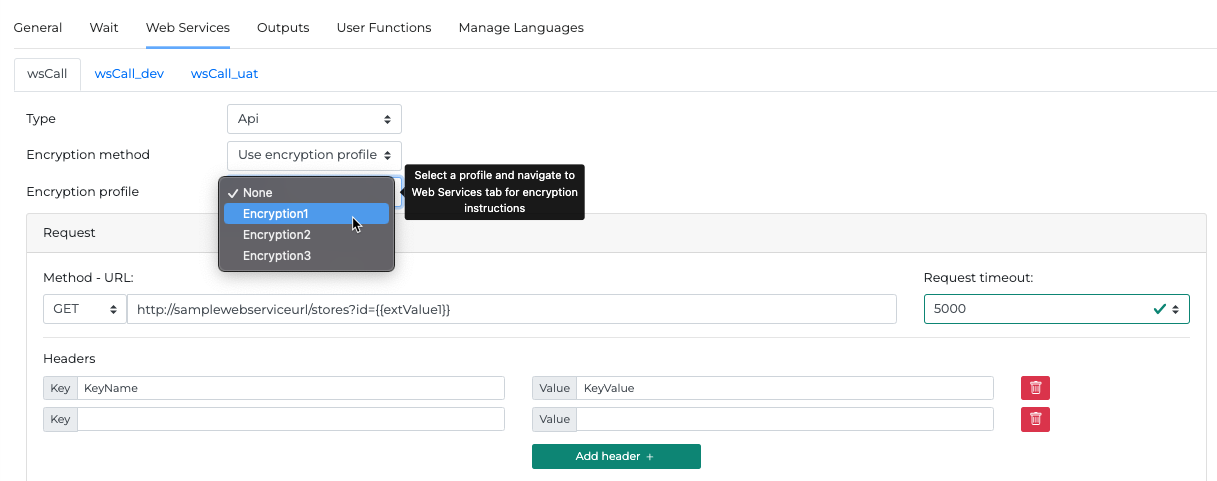Click the KeyValue header value field
Viewport: 1217px width, 481px height.
click(x=783, y=388)
